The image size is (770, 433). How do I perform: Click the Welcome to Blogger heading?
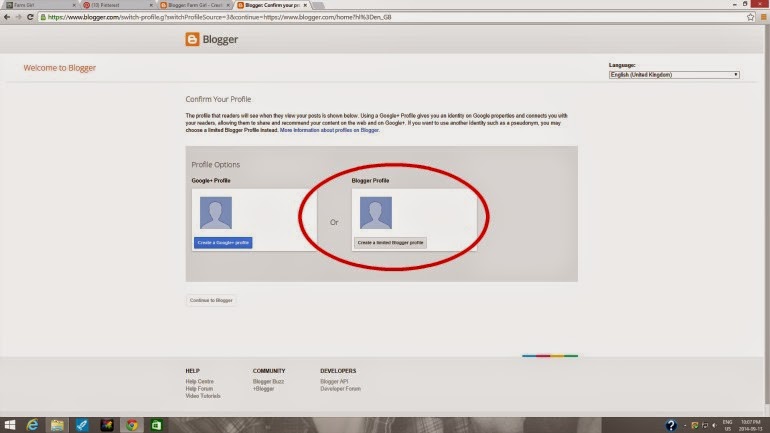59,68
